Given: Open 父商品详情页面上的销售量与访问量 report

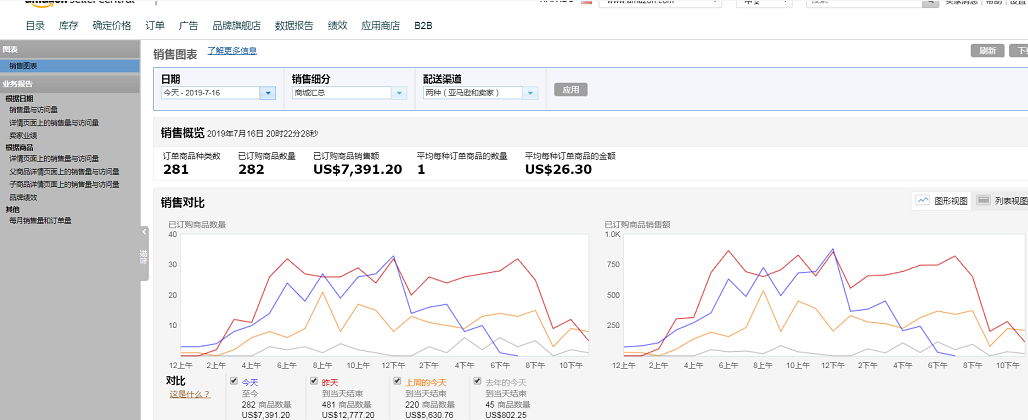Looking at the screenshot, I should pos(64,172).
